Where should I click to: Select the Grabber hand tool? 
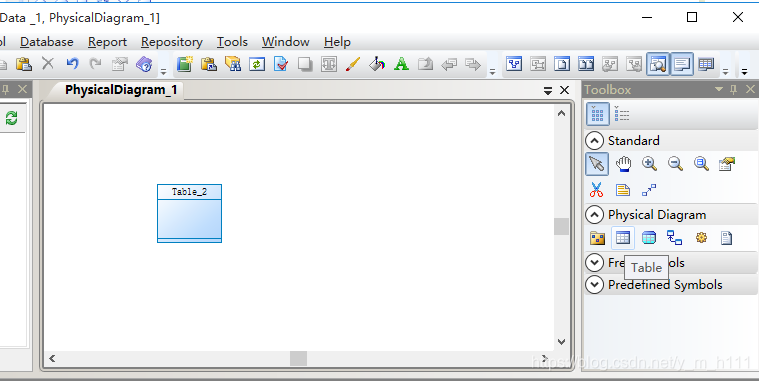[623, 164]
